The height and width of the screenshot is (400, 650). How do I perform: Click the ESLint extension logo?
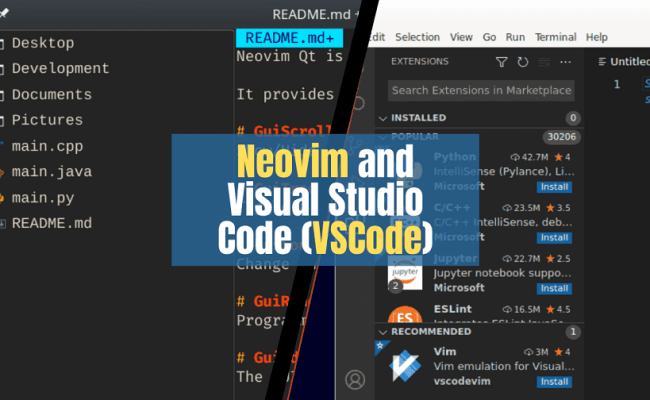405,315
